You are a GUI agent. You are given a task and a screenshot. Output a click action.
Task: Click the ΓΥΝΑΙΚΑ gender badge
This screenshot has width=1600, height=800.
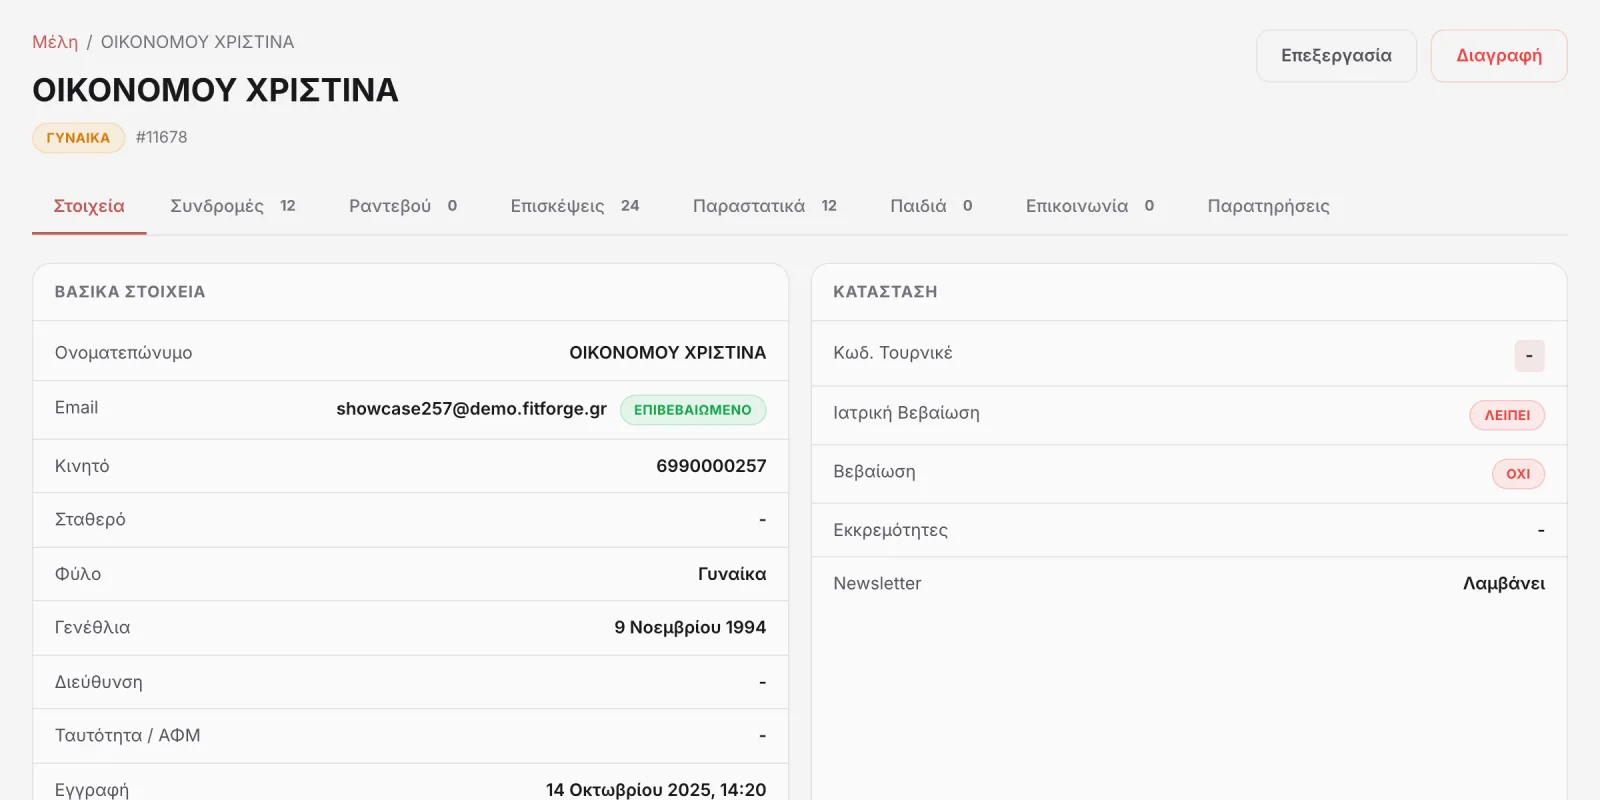[78, 138]
